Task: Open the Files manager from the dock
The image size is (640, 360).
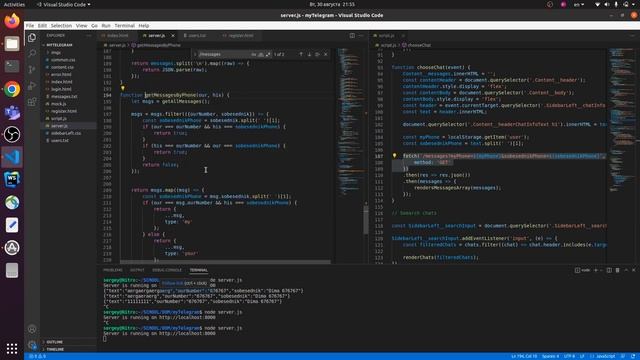Action: pos(12,44)
